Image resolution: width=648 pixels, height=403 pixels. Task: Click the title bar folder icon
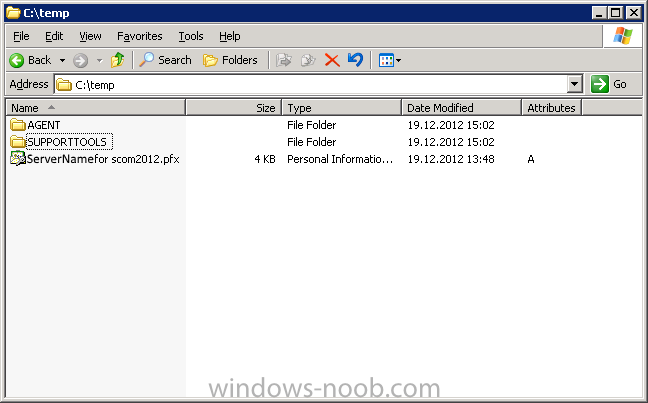13,13
